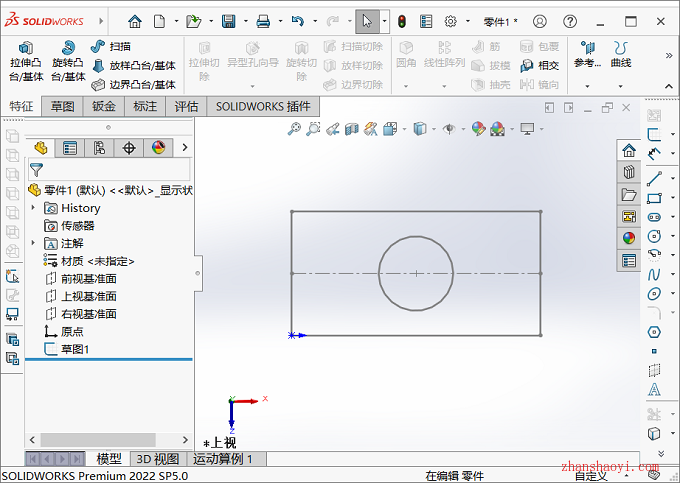680x483 pixels.
Task: Select the Line sketch tool
Action: pos(654,178)
